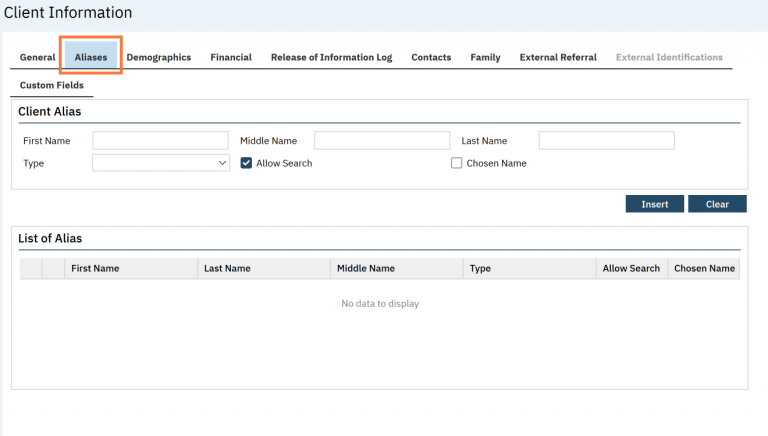The height and width of the screenshot is (436, 768).
Task: Open the General tab
Action: (x=37, y=57)
